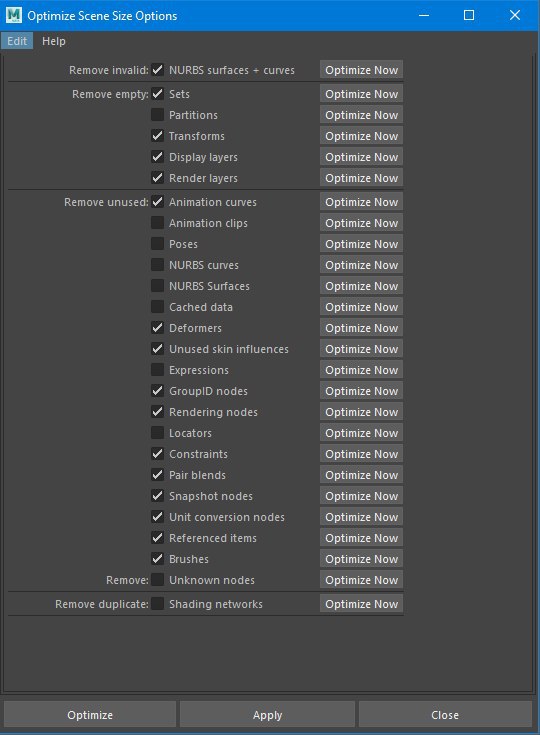Click Optimize Now for Shading networks
540x735 pixels.
tap(361, 604)
